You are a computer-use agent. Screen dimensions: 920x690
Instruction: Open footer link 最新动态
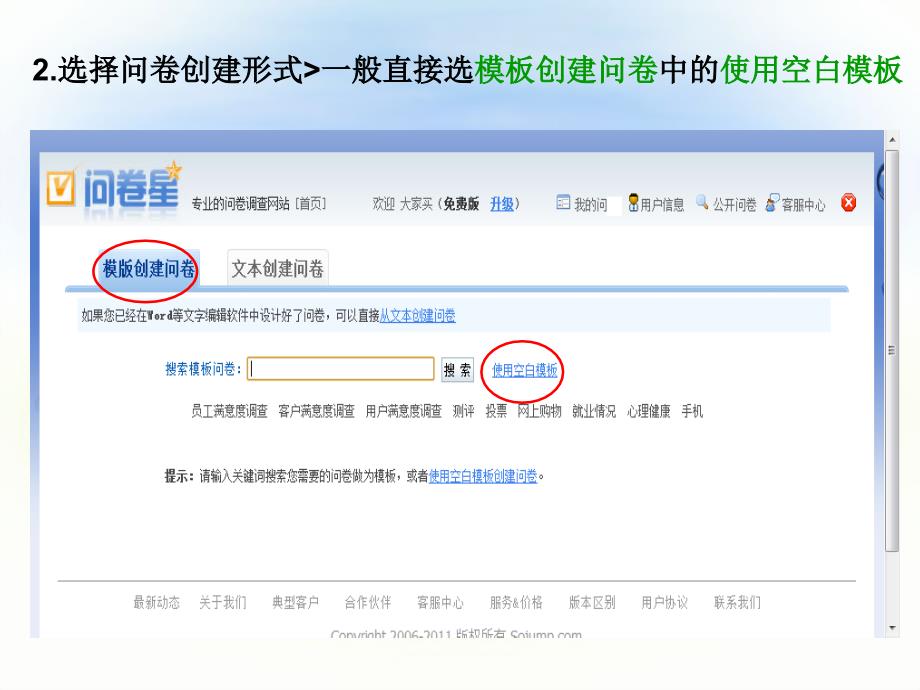point(156,603)
